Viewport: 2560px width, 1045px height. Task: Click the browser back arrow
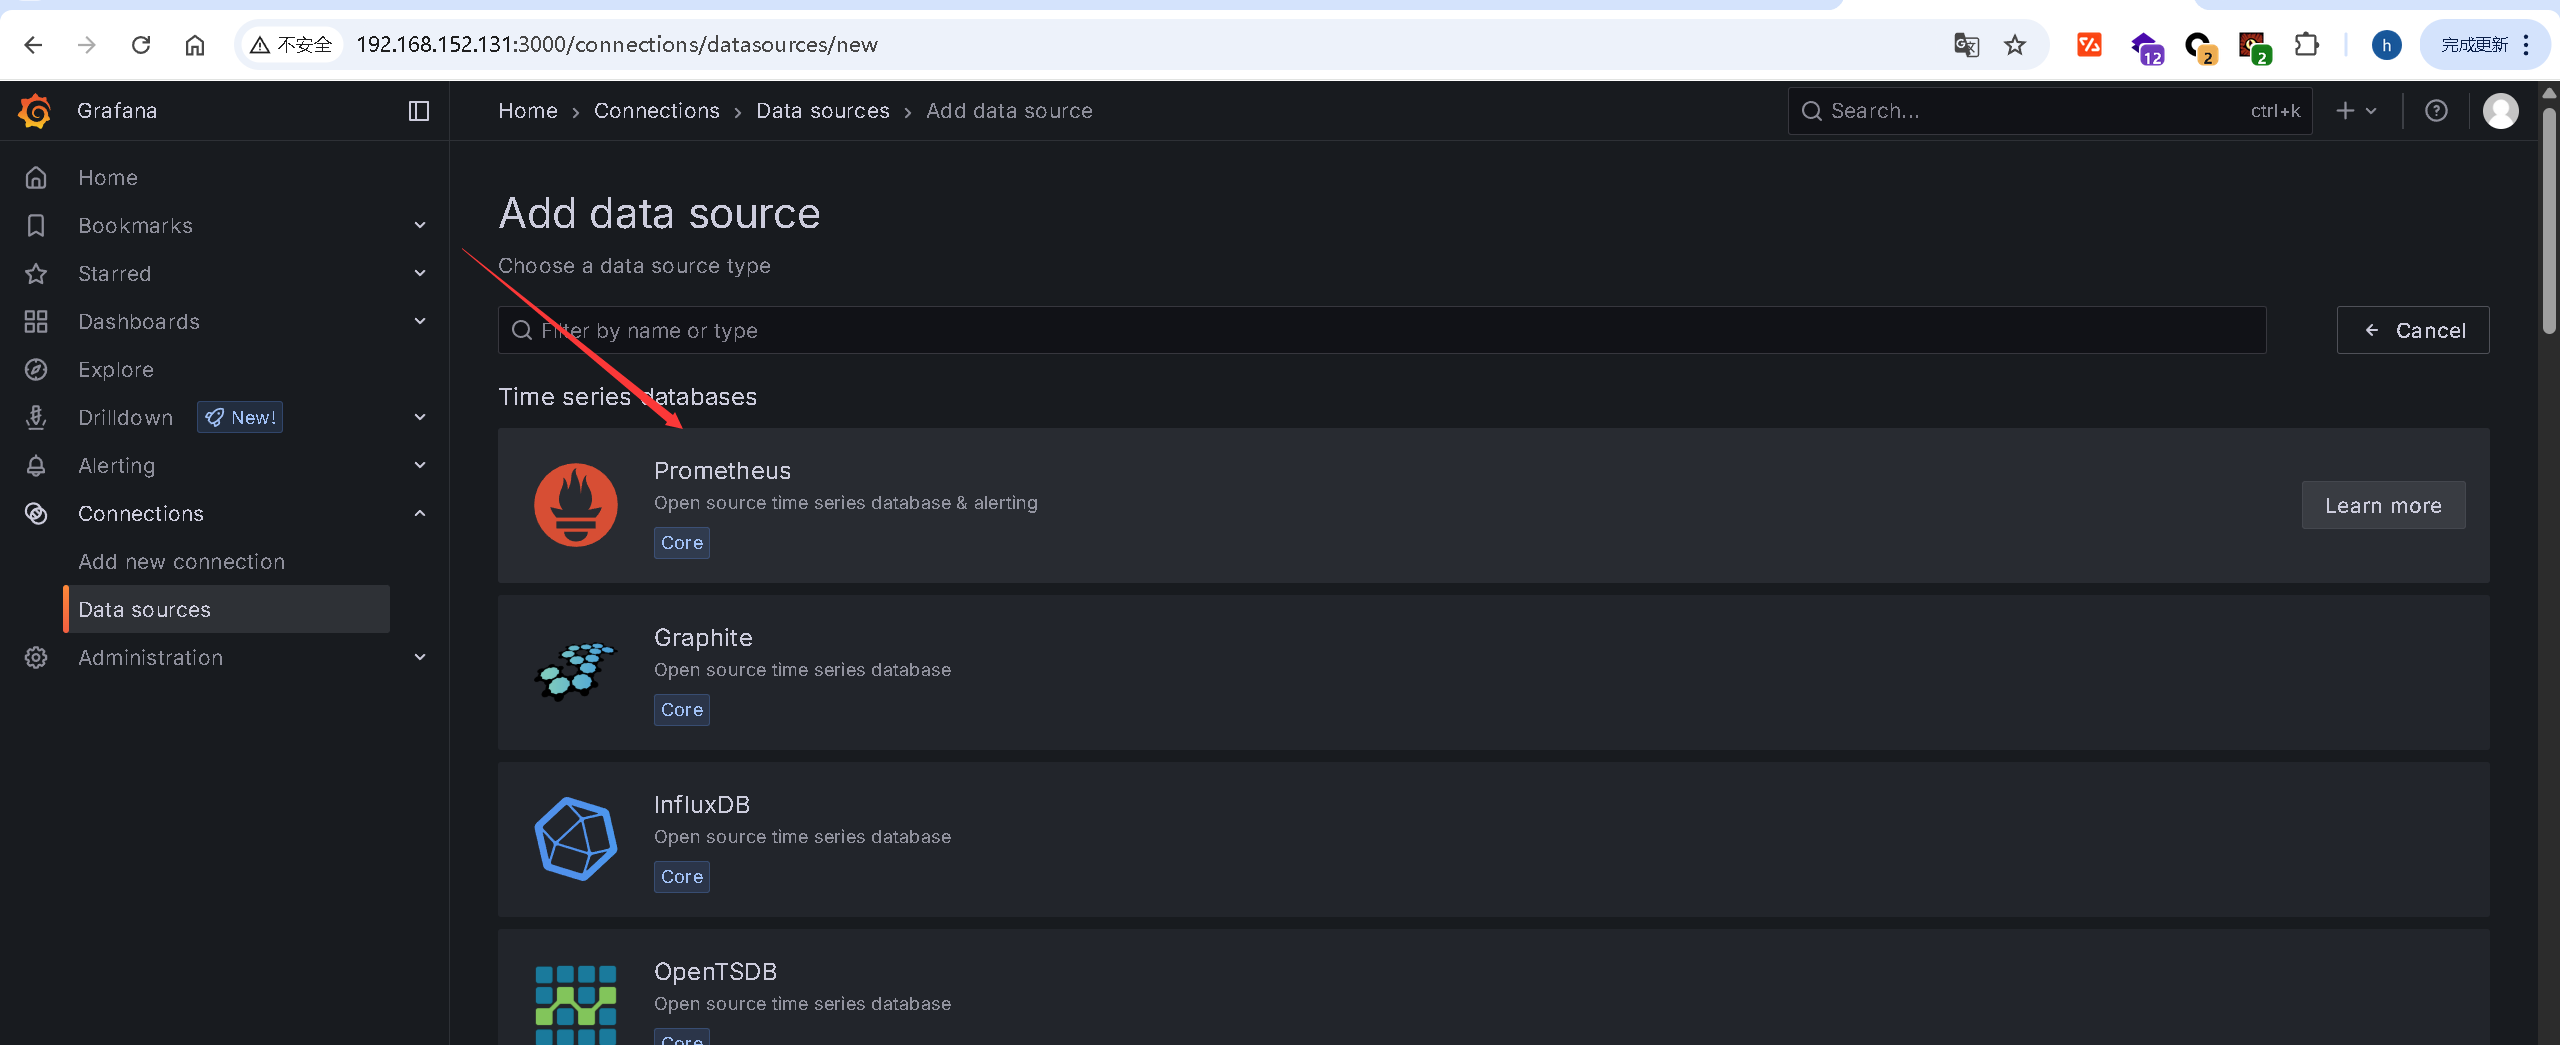click(x=33, y=44)
